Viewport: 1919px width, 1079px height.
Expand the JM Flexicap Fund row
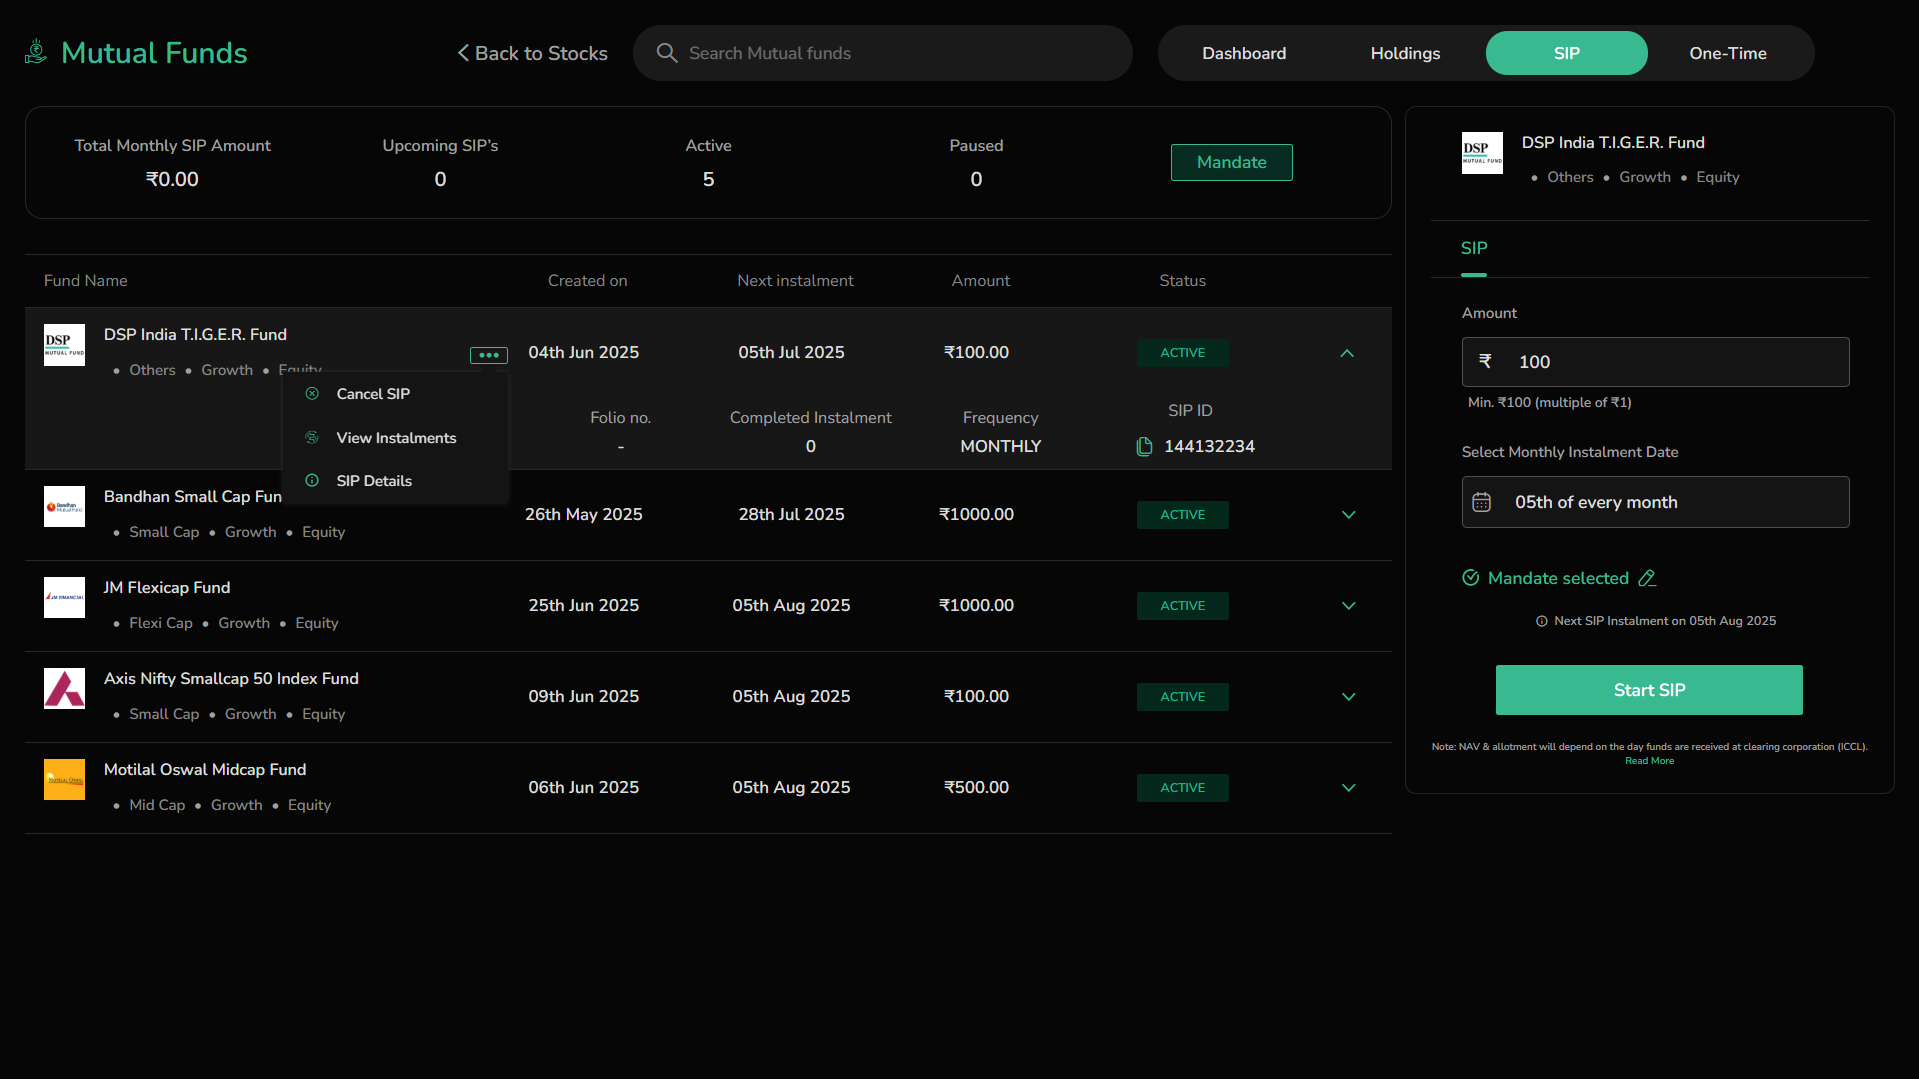tap(1348, 606)
